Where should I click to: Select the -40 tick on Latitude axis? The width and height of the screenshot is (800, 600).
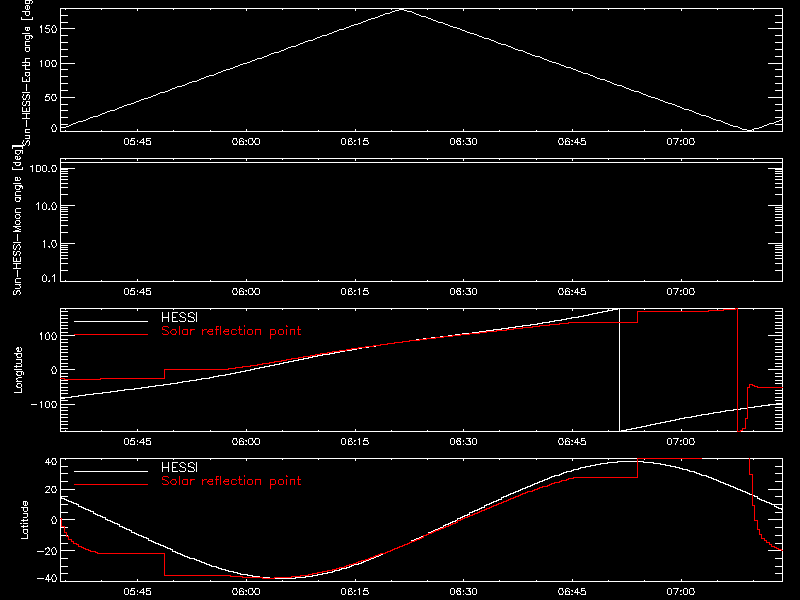47,579
